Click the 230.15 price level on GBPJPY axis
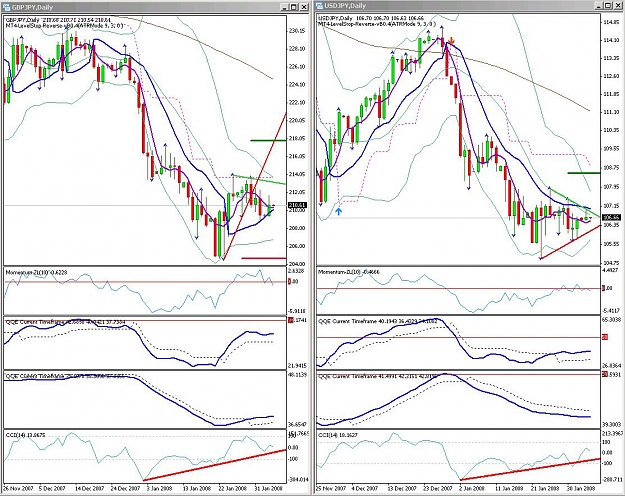Viewport: 625px width, 496px height. pos(297,31)
